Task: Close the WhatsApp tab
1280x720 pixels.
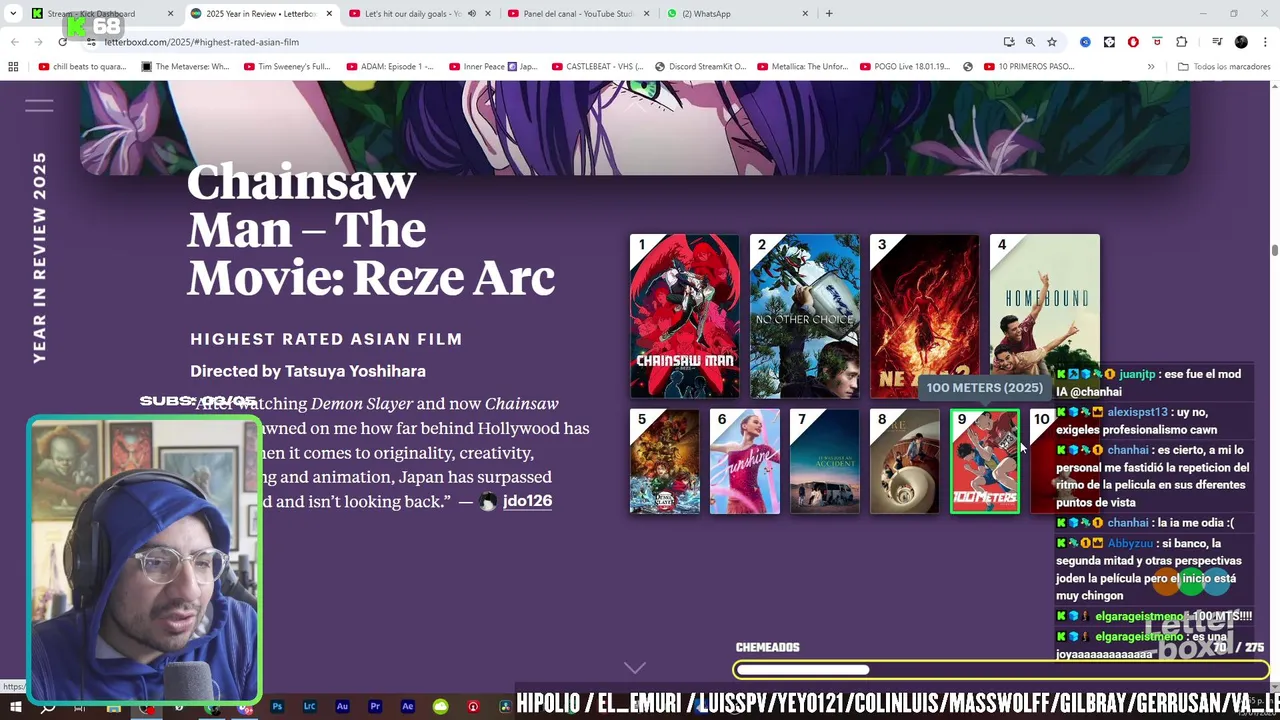Action: pyautogui.click(x=805, y=14)
